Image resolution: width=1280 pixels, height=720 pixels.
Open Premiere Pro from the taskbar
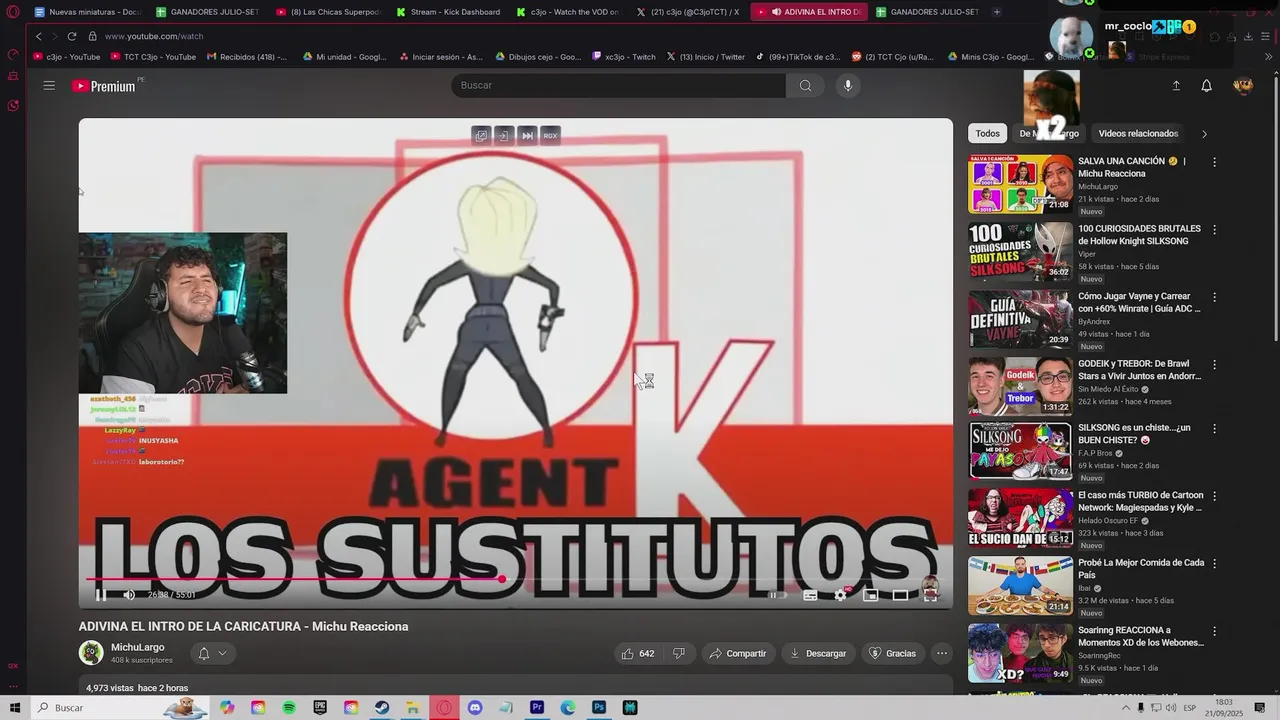[x=537, y=708]
